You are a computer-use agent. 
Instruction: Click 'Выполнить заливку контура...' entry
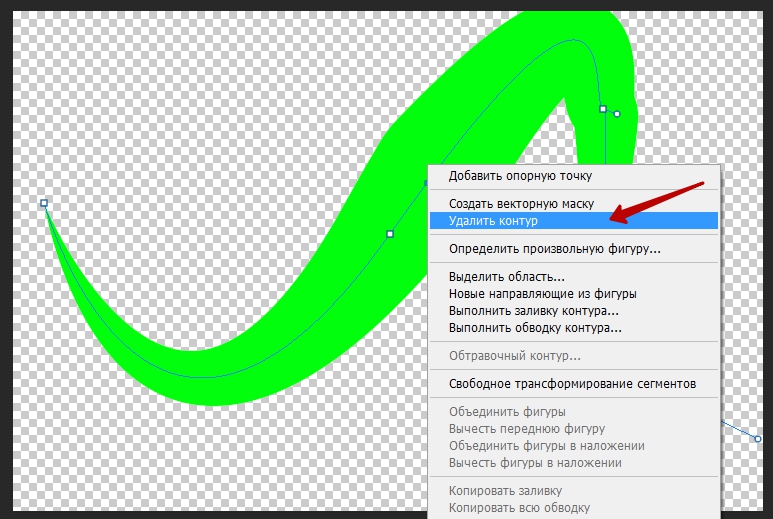click(574, 311)
